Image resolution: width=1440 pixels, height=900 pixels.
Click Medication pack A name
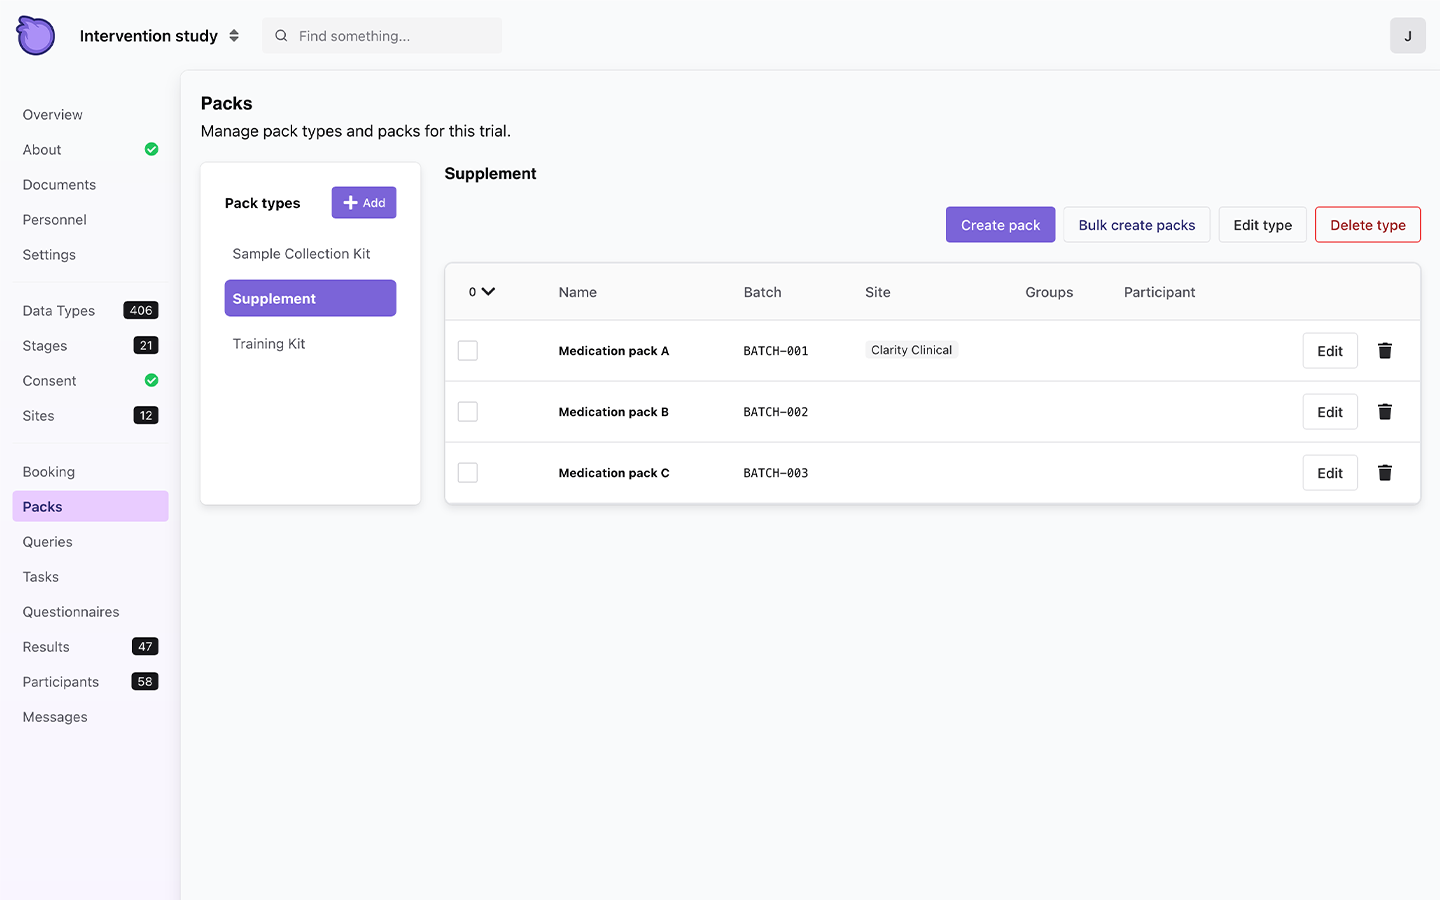point(613,351)
